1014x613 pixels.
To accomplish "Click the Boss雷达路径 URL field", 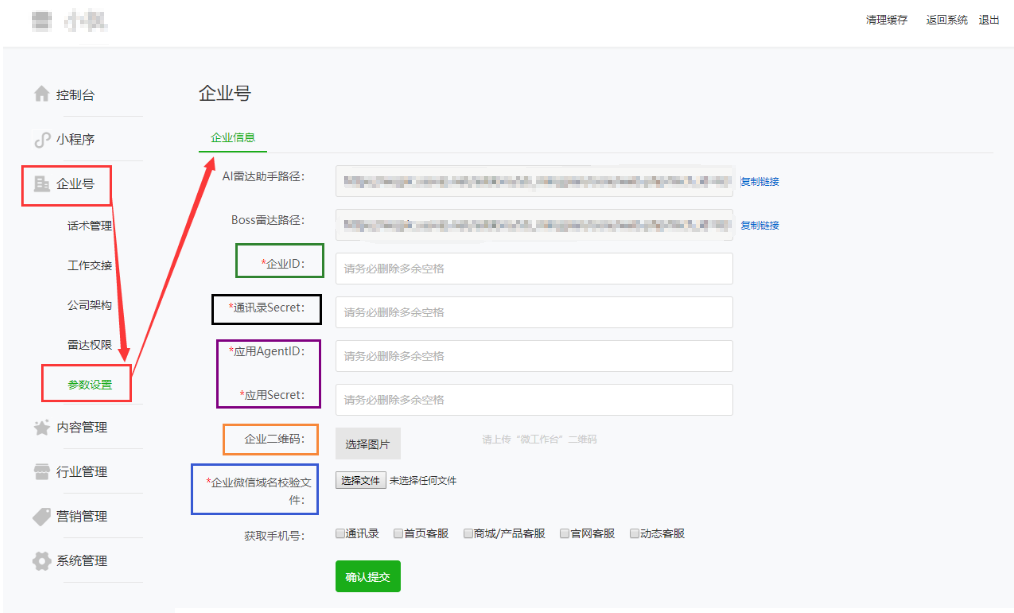I will pyautogui.click(x=534, y=225).
